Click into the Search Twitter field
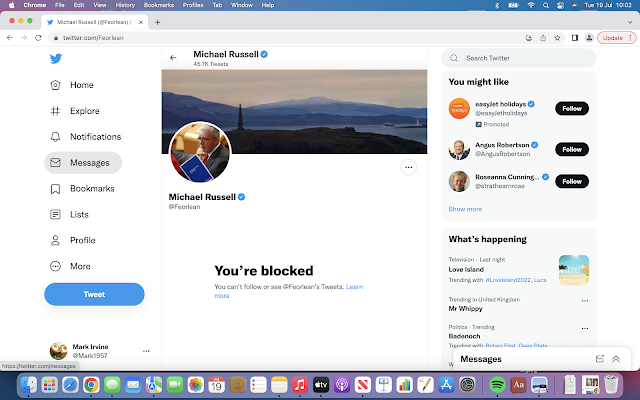 tap(519, 58)
